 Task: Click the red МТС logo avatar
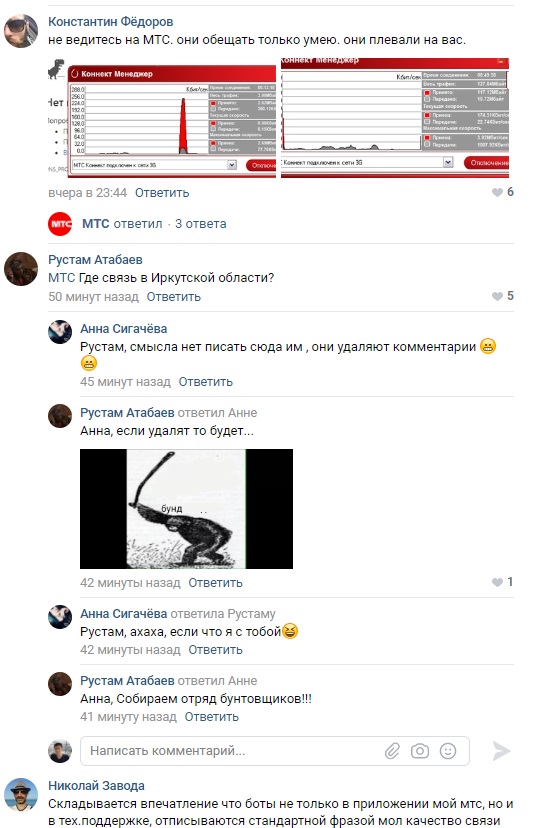(60, 223)
